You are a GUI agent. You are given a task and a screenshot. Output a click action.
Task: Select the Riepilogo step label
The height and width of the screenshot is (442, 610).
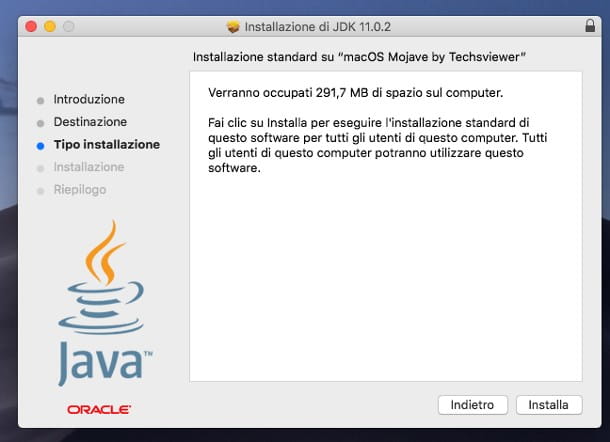[80, 190]
